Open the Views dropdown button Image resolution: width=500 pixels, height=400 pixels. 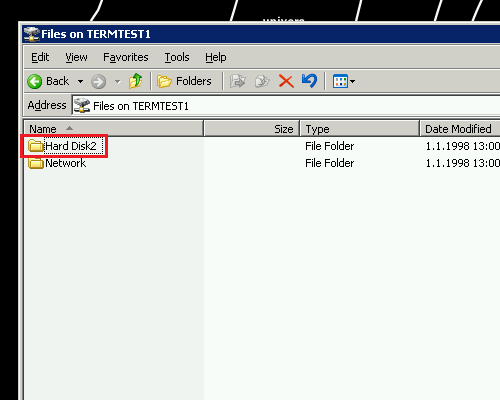(x=344, y=81)
